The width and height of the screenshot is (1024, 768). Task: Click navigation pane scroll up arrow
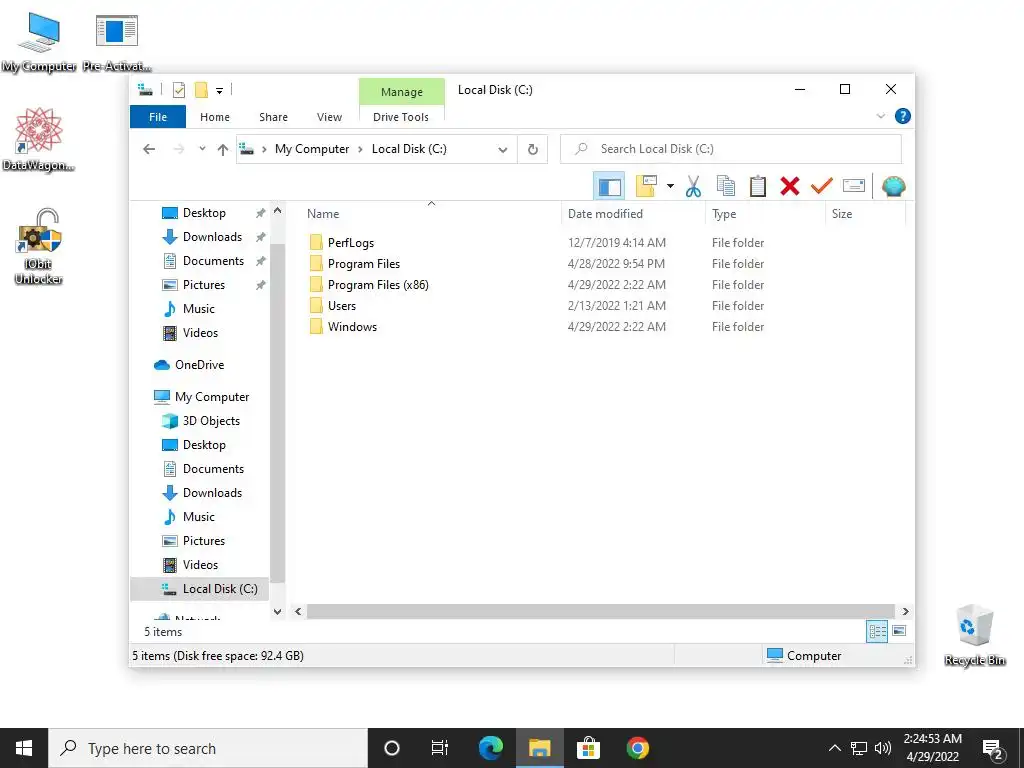coord(278,211)
